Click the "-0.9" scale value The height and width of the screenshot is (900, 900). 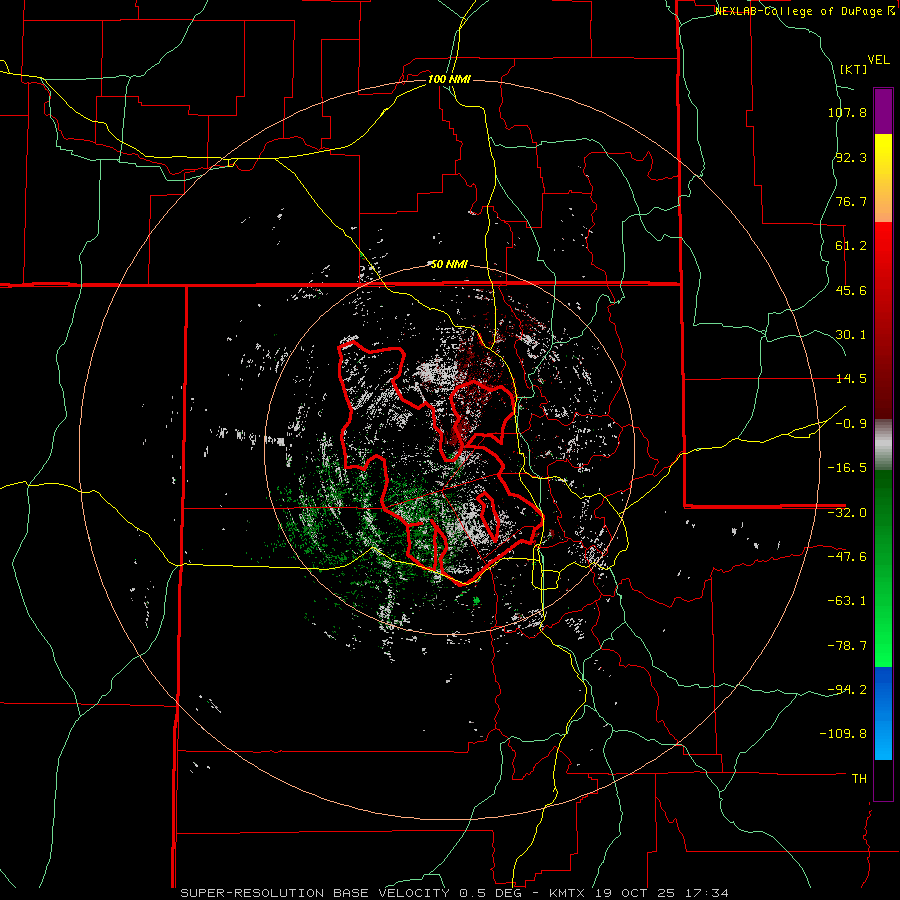(851, 424)
